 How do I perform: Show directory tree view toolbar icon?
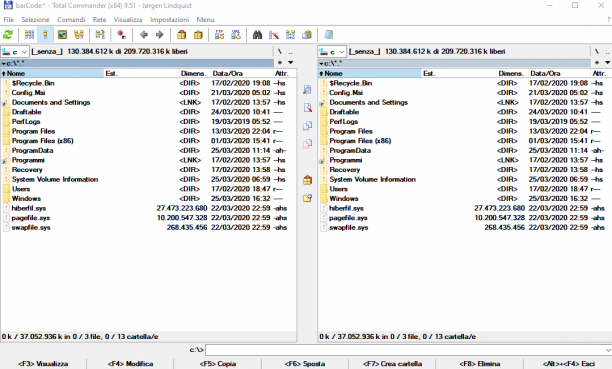point(79,35)
